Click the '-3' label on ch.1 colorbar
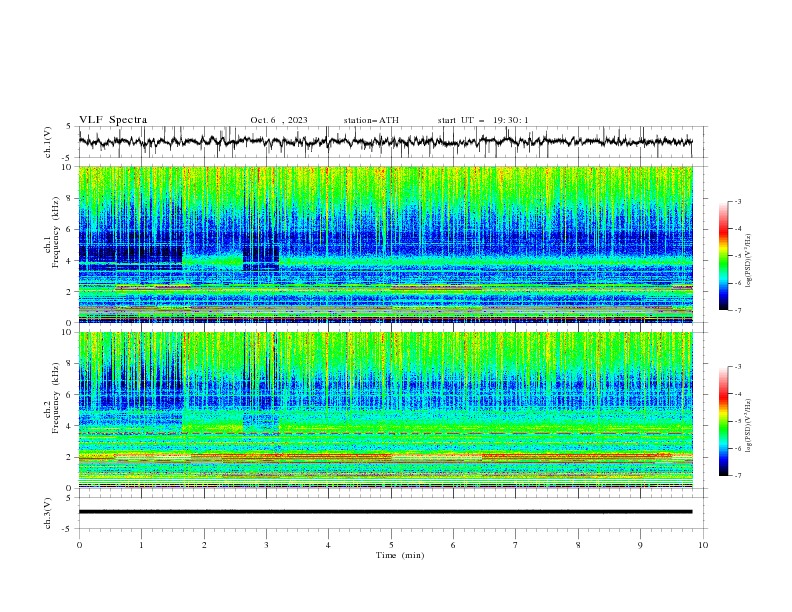Image resolution: width=792 pixels, height=612 pixels. 737,201
